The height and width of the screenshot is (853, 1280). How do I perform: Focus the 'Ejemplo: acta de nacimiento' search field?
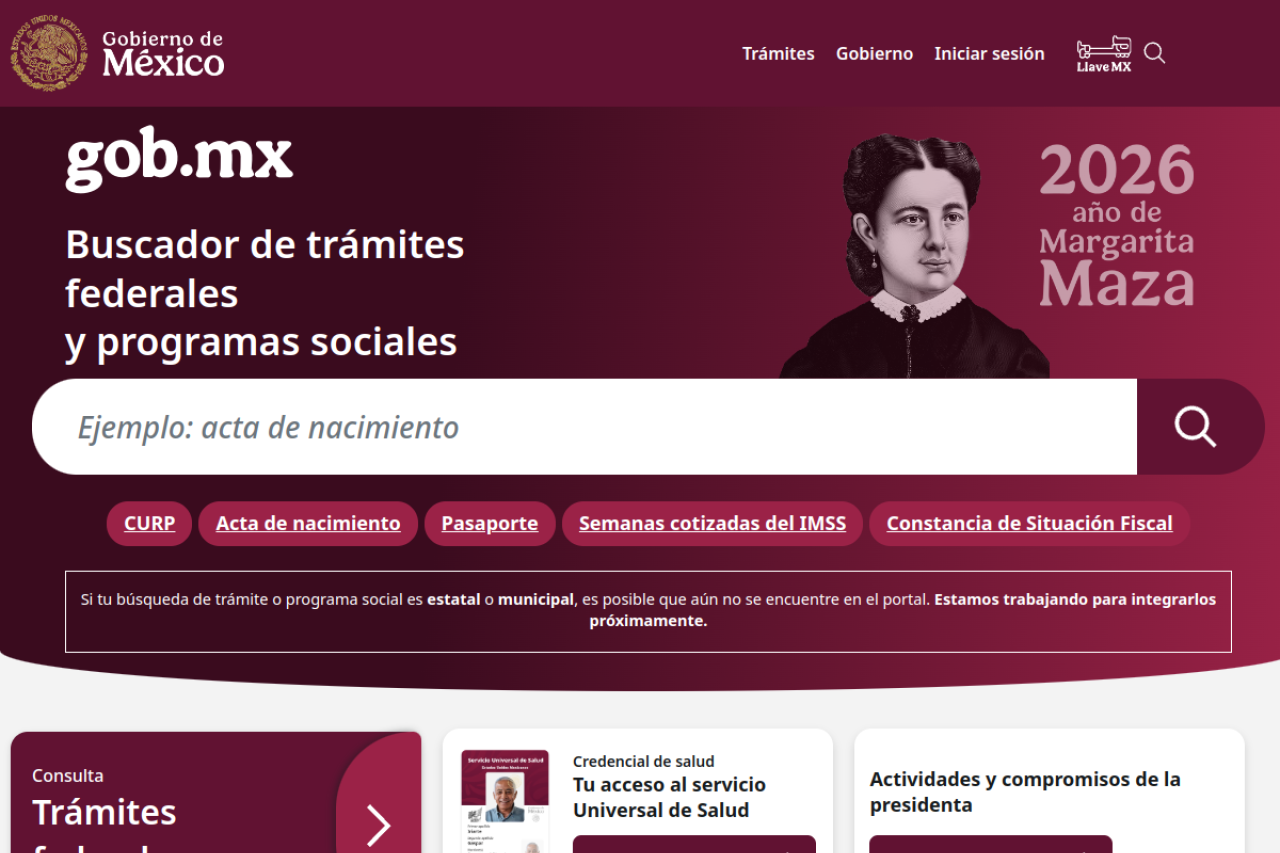(x=584, y=427)
